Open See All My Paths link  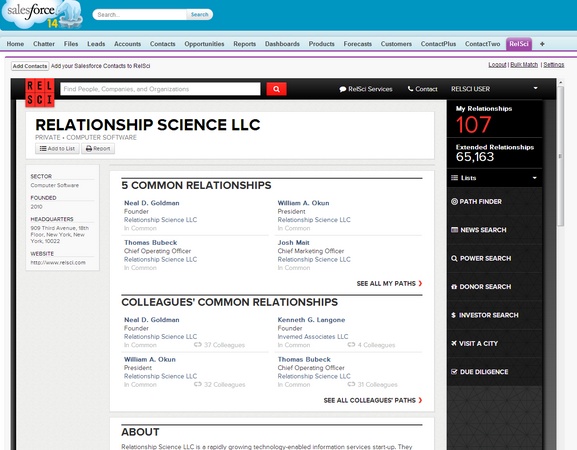click(386, 283)
